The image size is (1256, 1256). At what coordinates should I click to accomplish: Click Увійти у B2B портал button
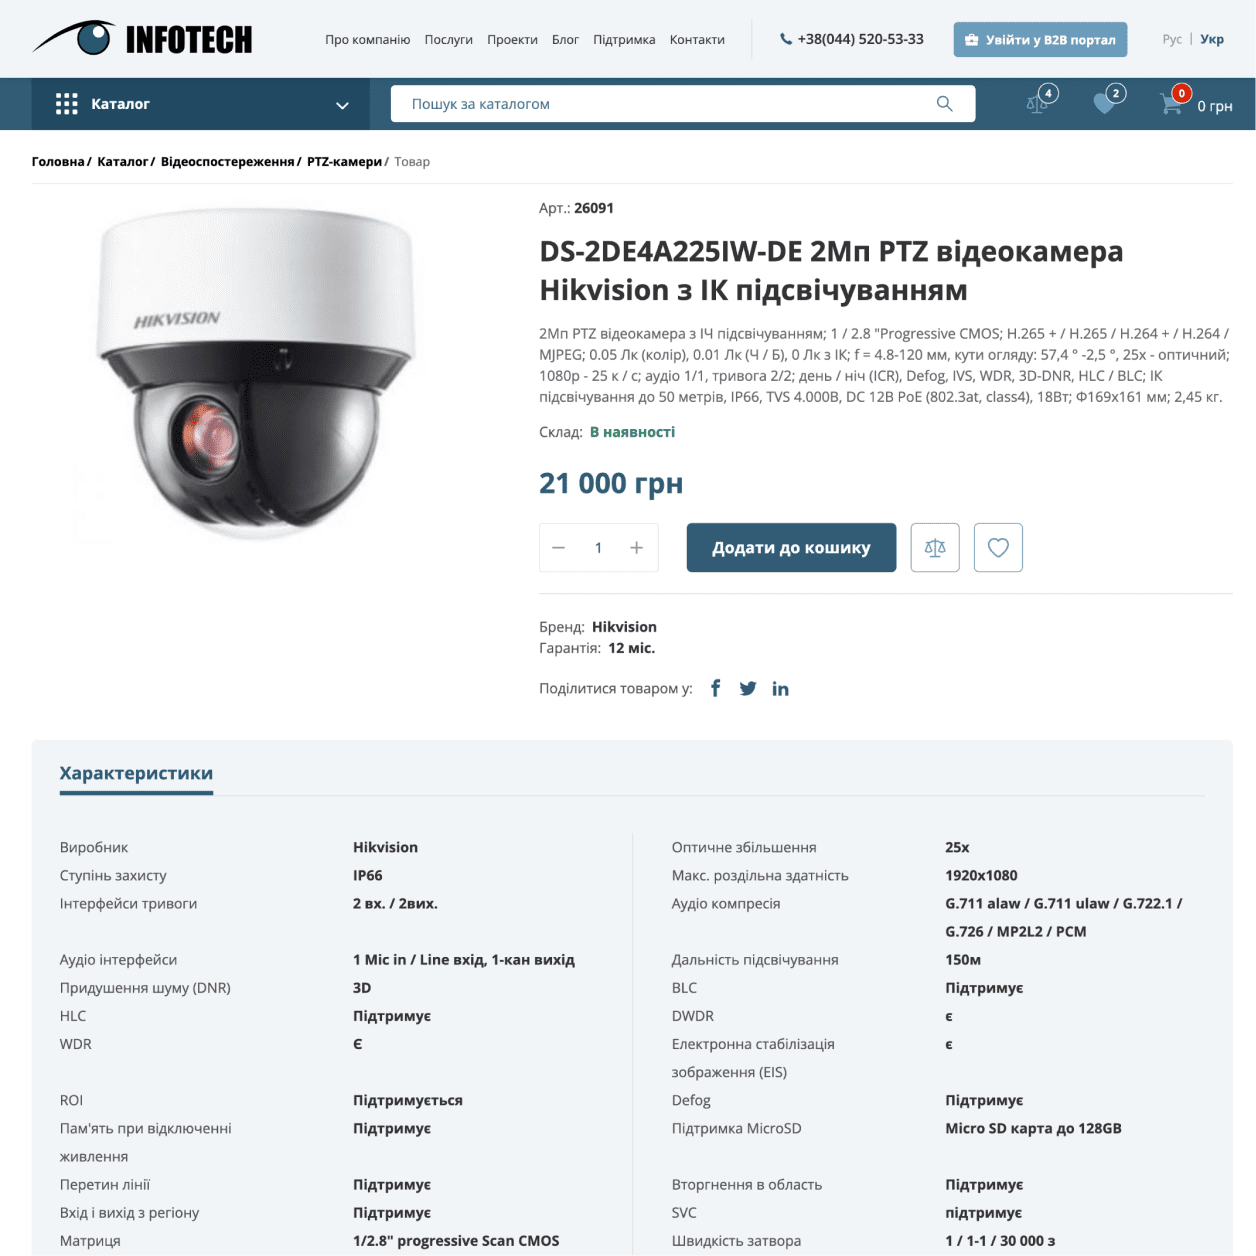(1040, 40)
